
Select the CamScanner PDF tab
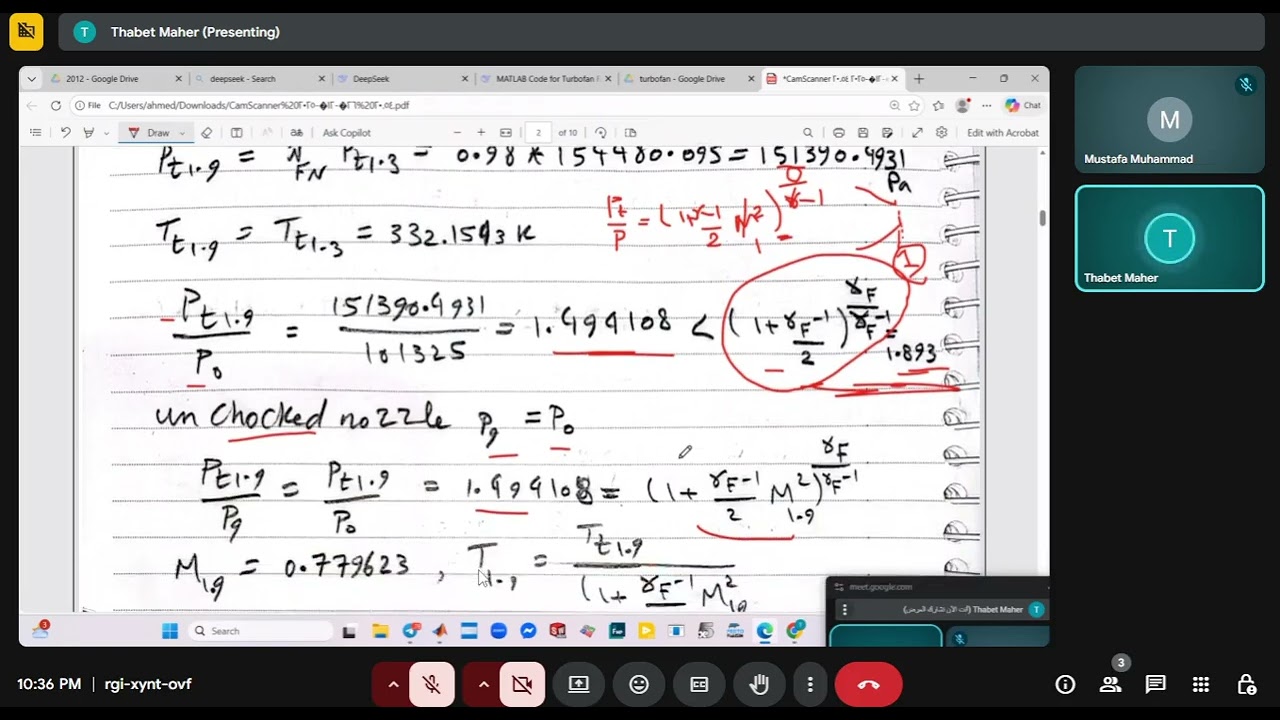click(x=831, y=79)
